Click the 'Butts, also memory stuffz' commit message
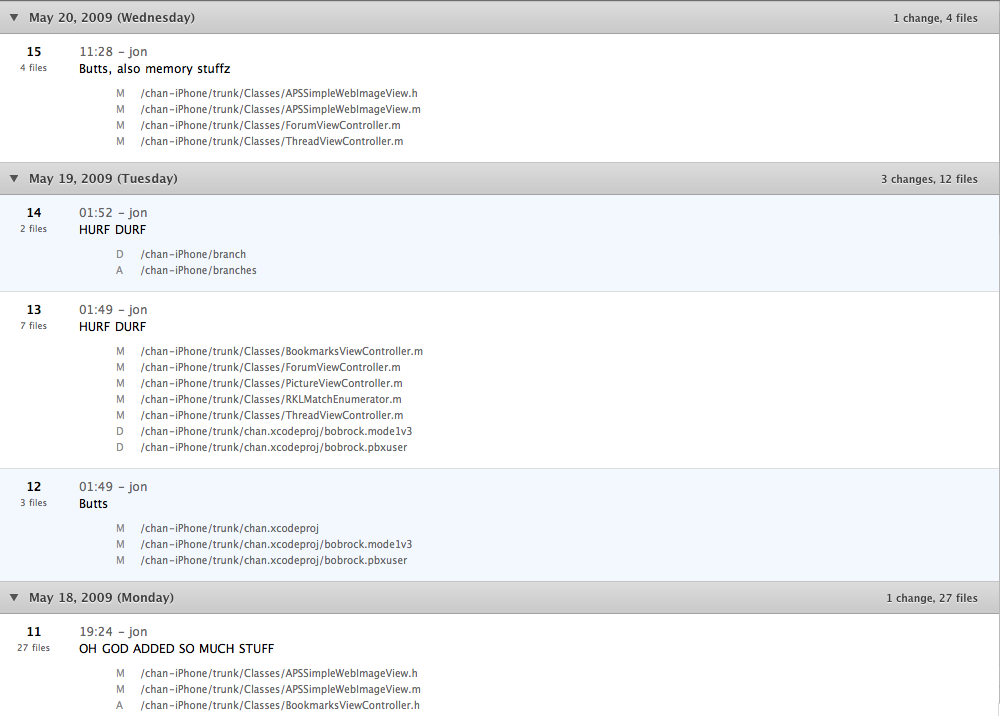Screen dimensions: 1000x716 point(154,69)
